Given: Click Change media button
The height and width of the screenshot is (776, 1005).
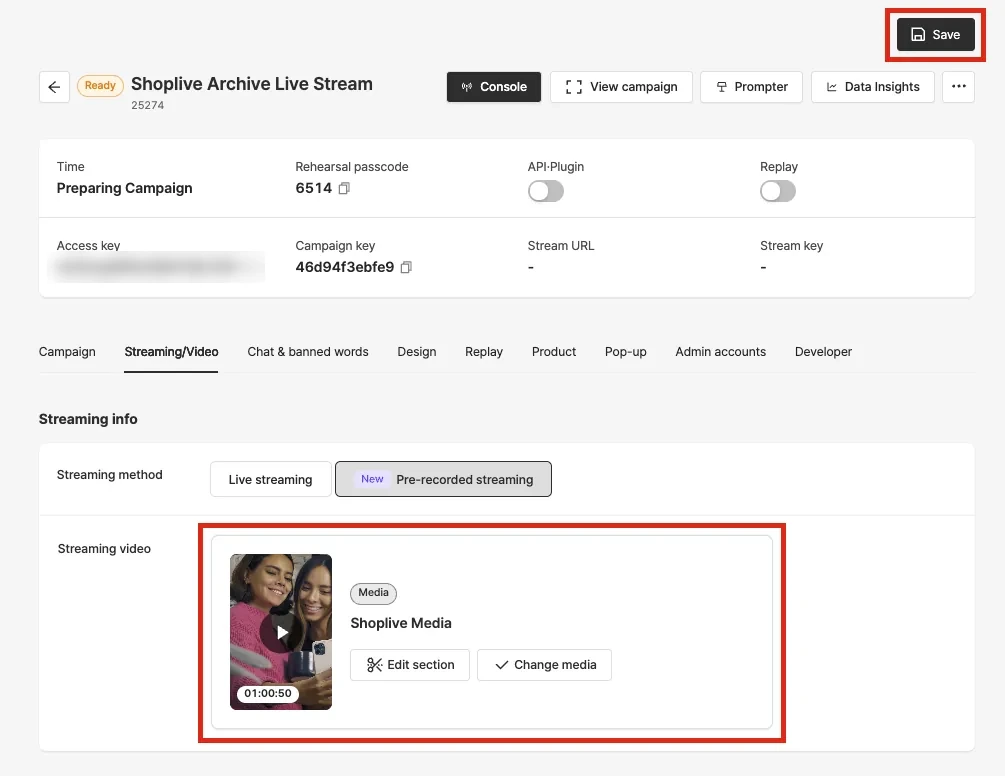Looking at the screenshot, I should pos(544,665).
